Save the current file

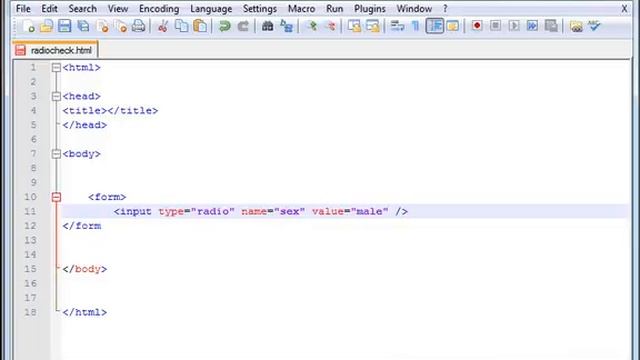click(x=64, y=26)
